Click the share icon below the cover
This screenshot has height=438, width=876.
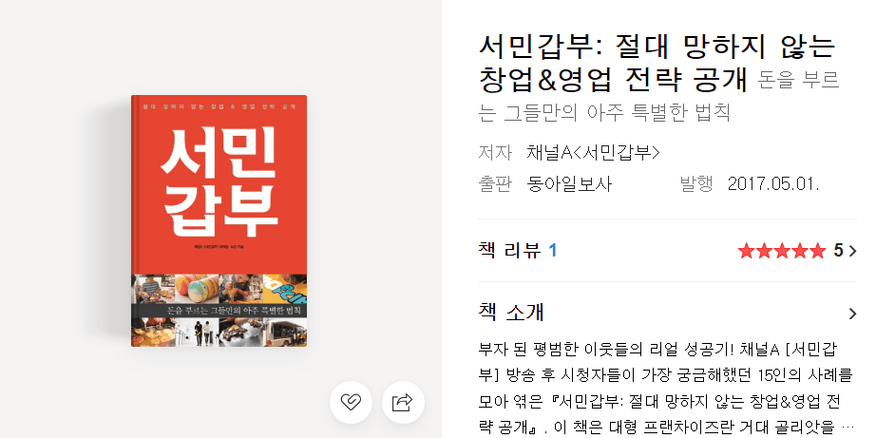tap(403, 402)
